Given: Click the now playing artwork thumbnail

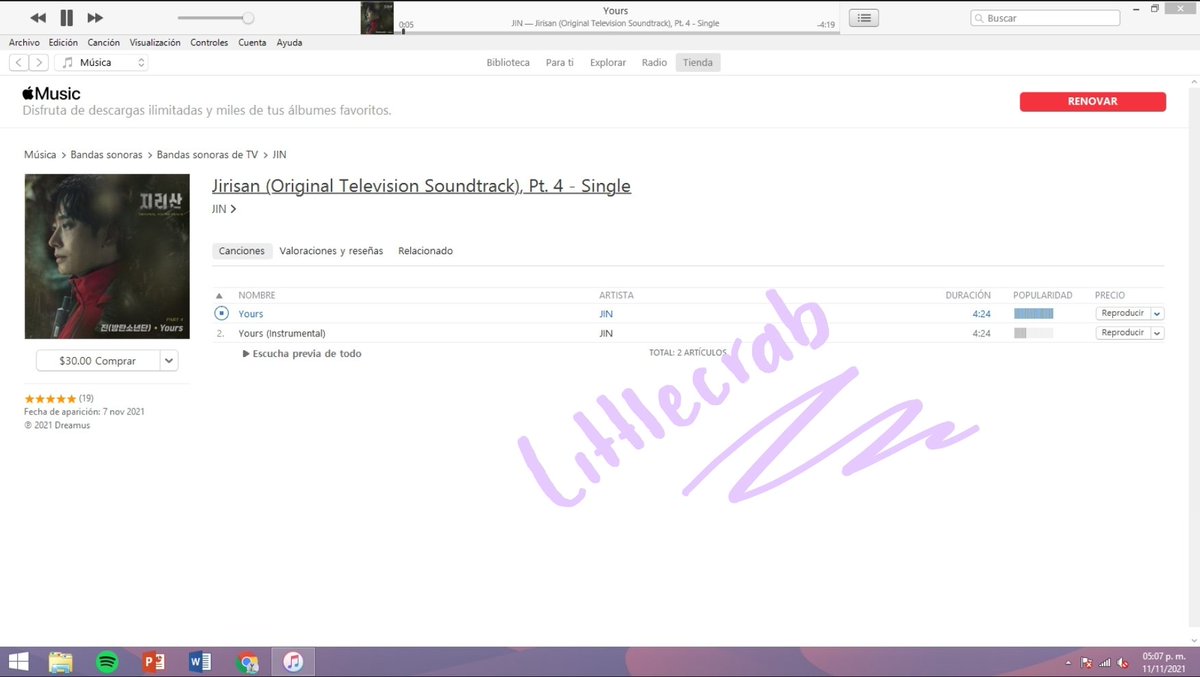Looking at the screenshot, I should point(377,18).
